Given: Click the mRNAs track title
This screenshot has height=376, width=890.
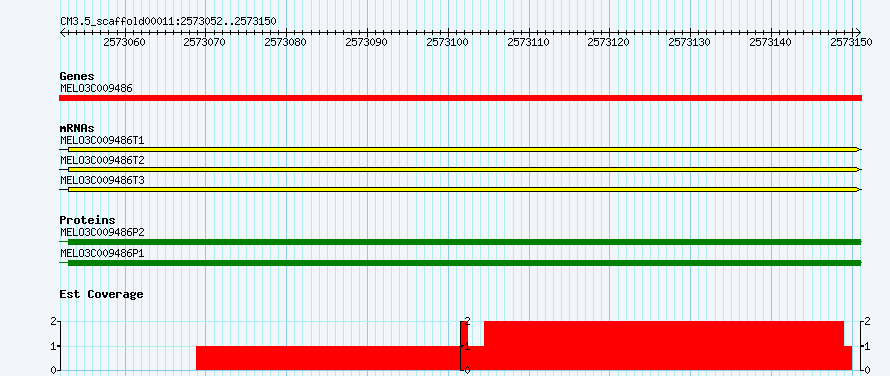Looking at the screenshot, I should (x=77, y=128).
